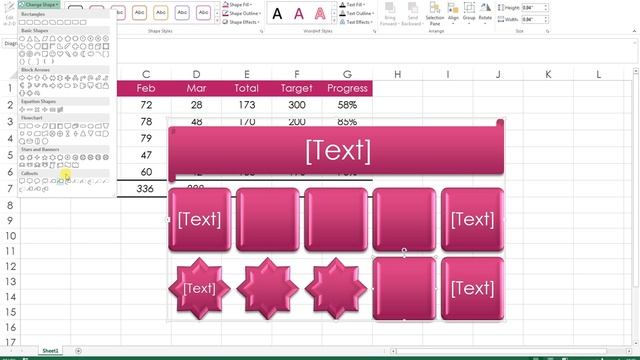Choose the plus sign equation shape
The width and height of the screenshot is (640, 360).
click(x=22, y=109)
